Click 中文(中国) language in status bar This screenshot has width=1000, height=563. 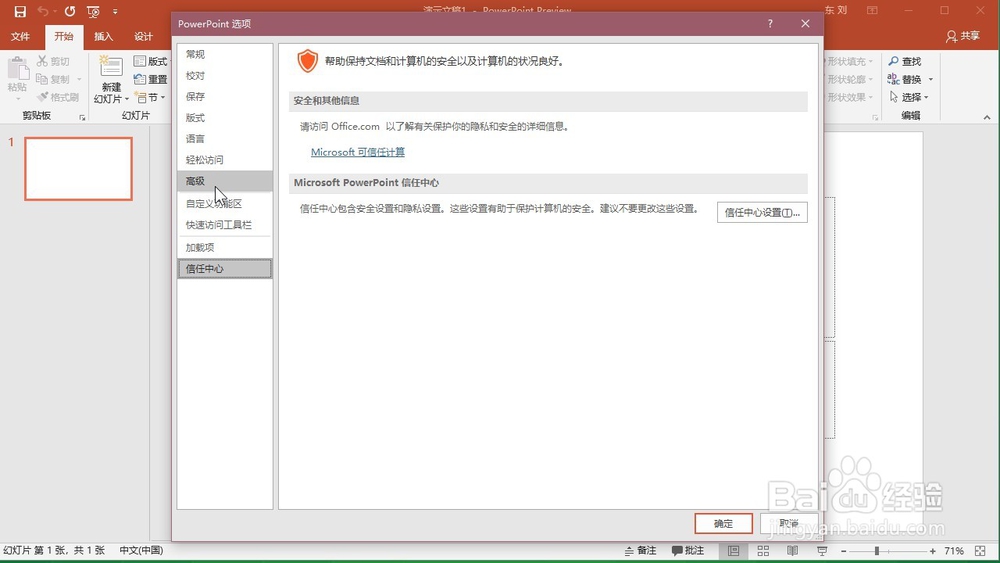141,550
